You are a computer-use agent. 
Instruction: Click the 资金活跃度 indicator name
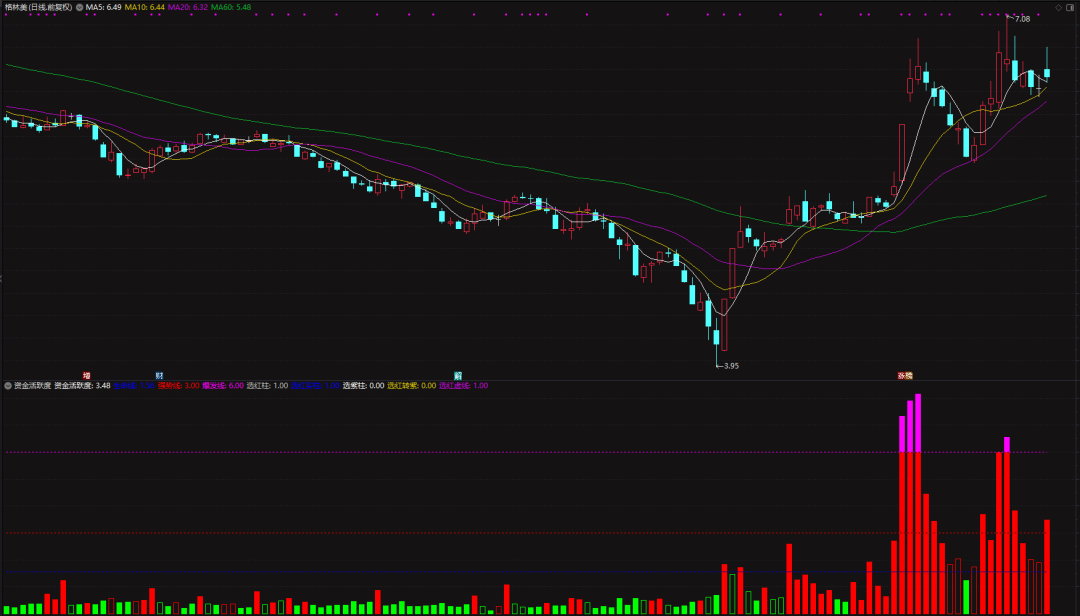click(33, 385)
